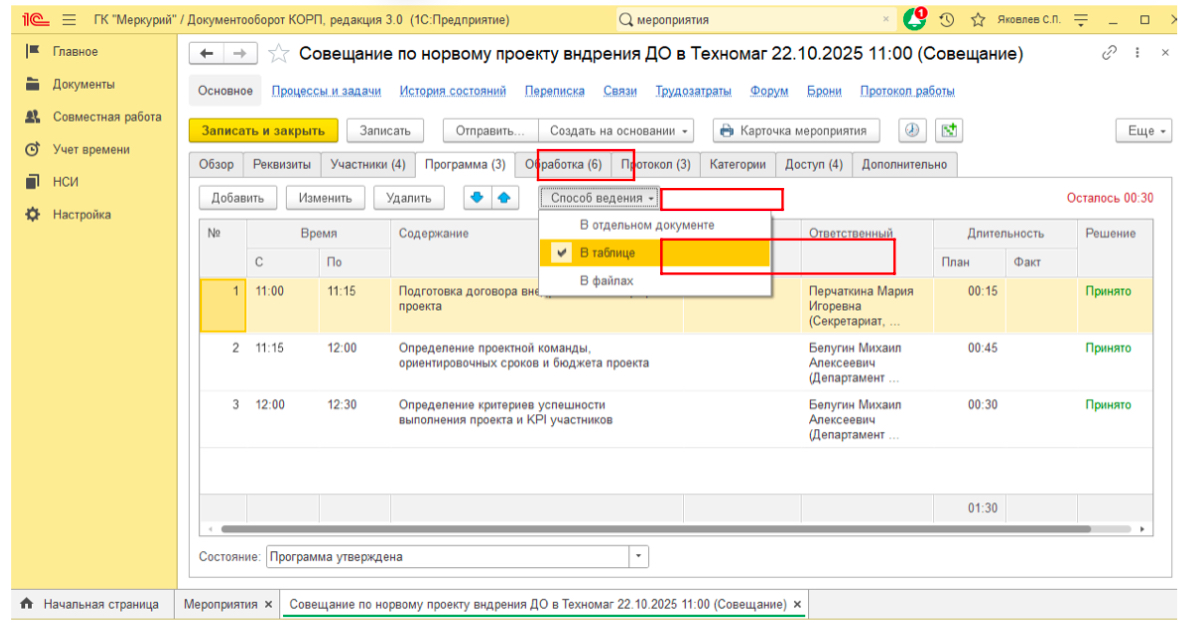
Task: Open Главное section in sidebar
Action: tap(75, 52)
